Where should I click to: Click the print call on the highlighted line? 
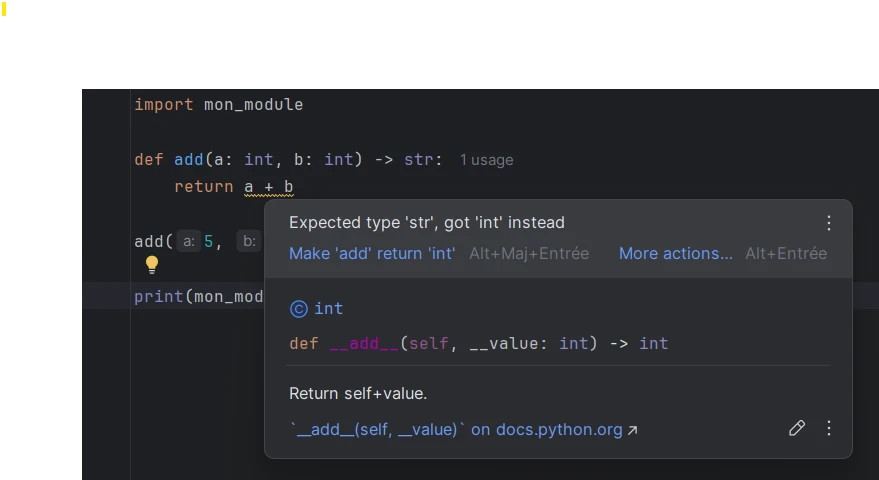(158, 296)
